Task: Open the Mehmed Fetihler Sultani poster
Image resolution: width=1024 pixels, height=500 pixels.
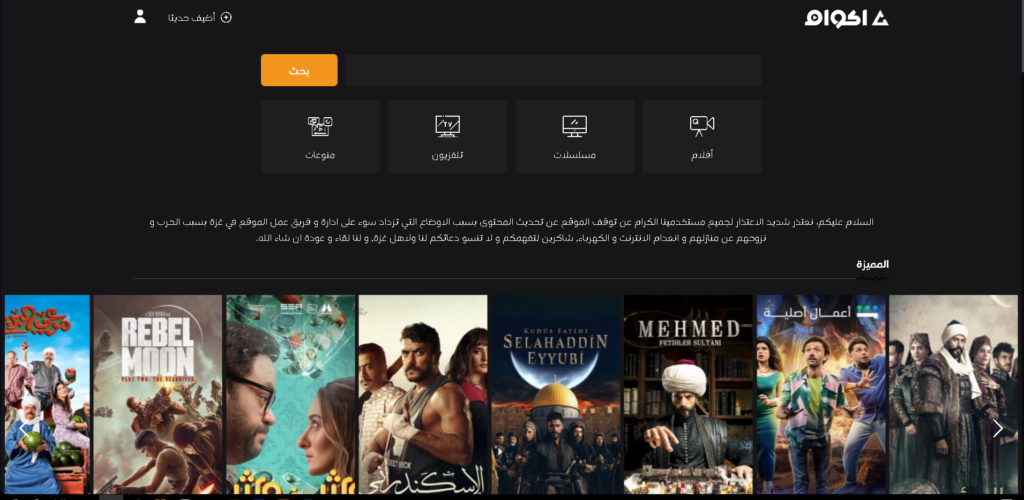Action: click(x=688, y=394)
